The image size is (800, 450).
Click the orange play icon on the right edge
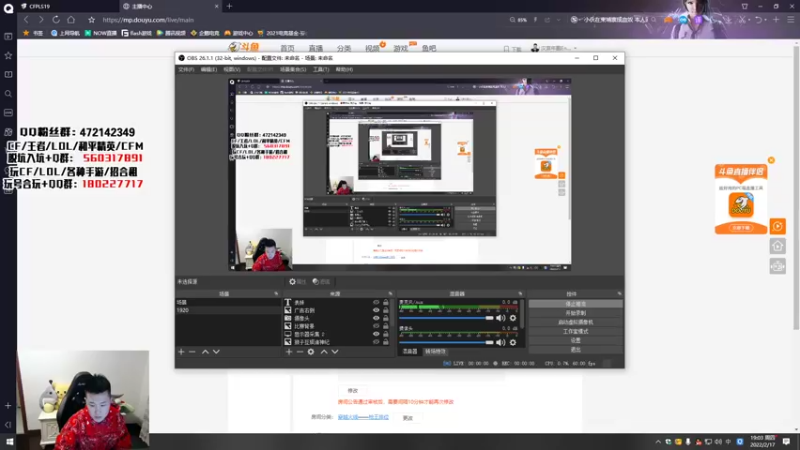tap(778, 226)
